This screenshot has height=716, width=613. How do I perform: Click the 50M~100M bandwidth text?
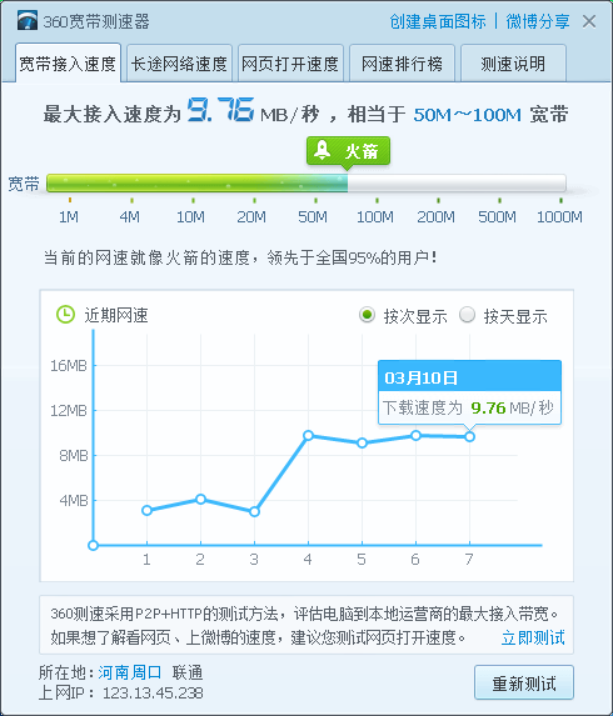tap(467, 115)
